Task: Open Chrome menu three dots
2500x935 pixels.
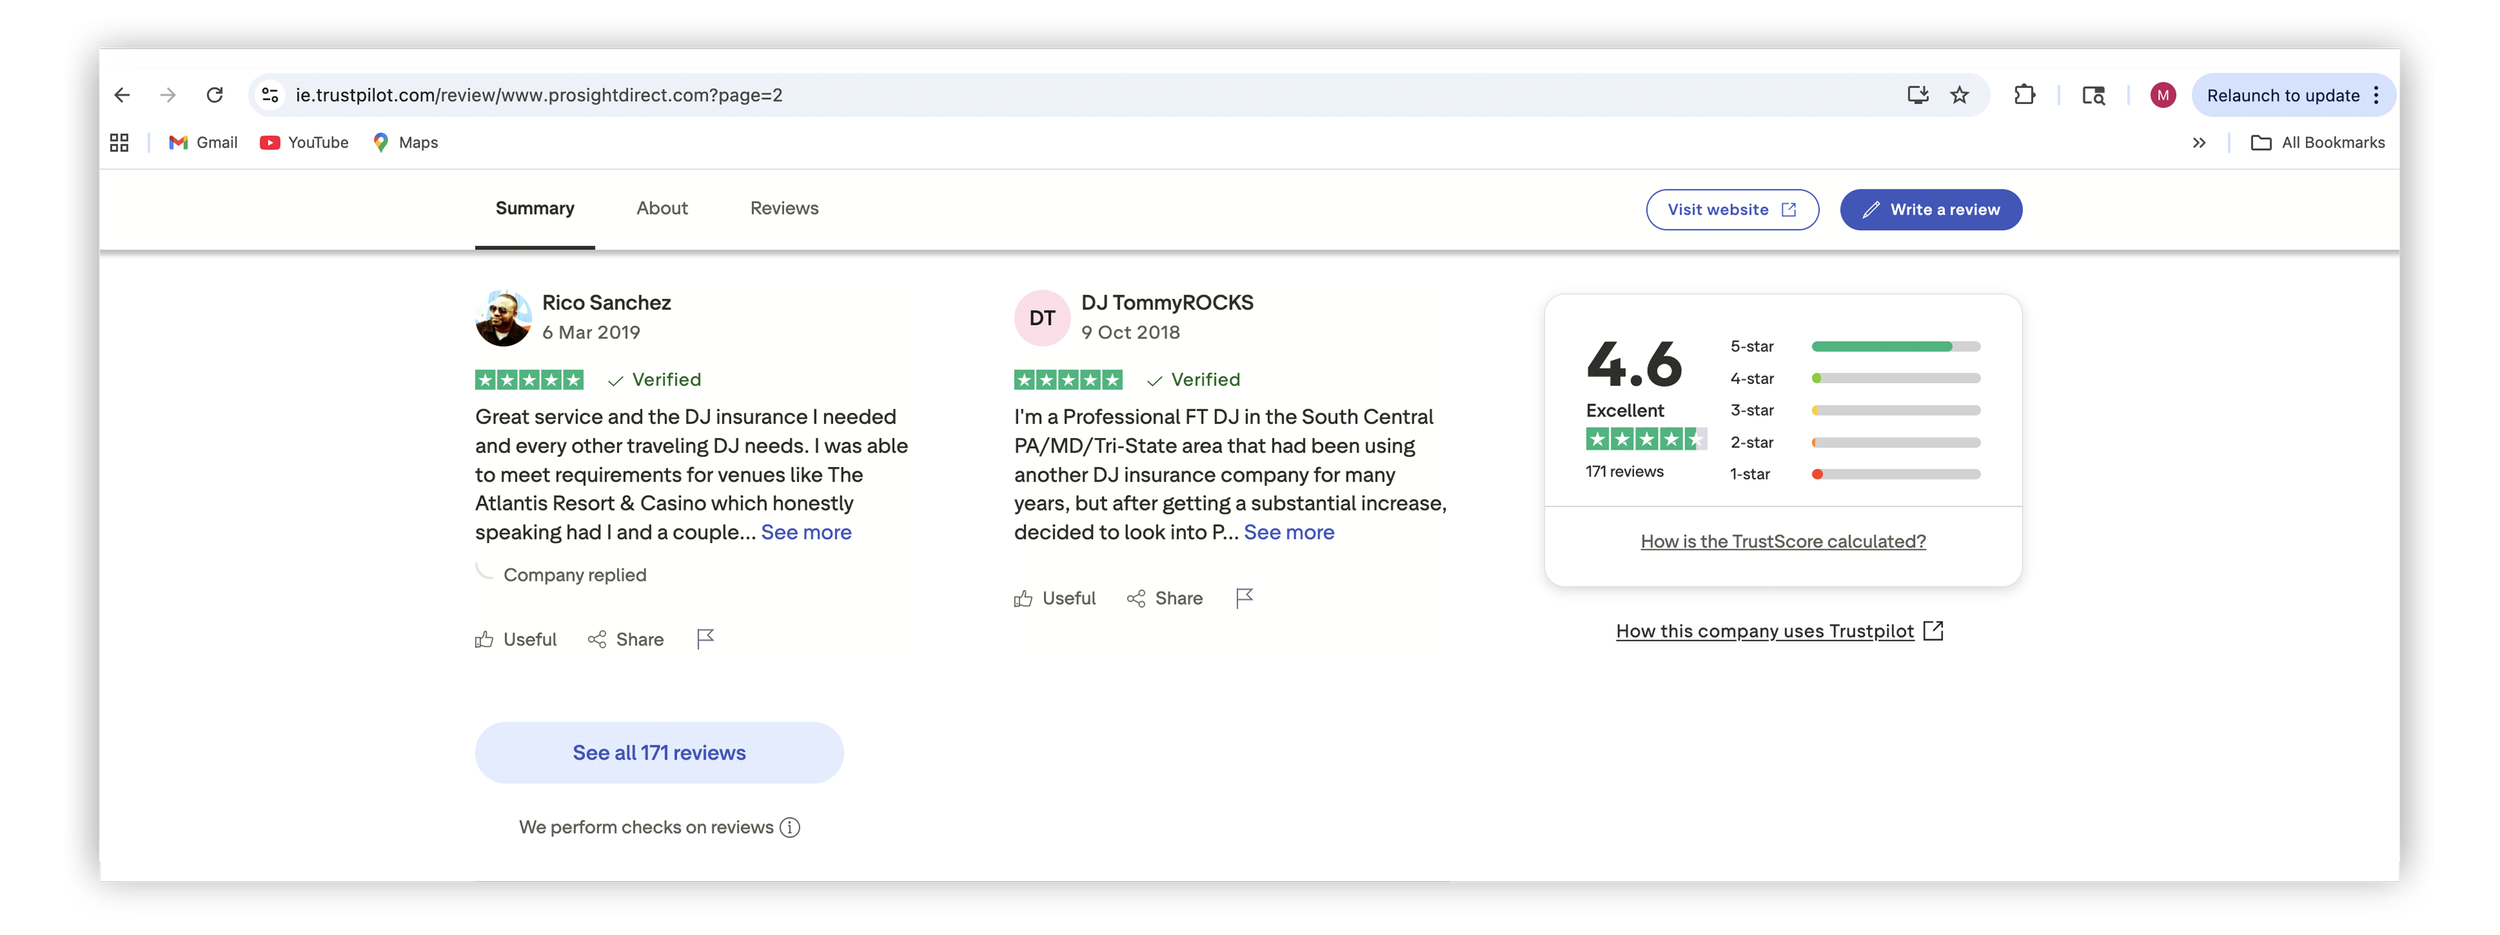Action: [2376, 95]
